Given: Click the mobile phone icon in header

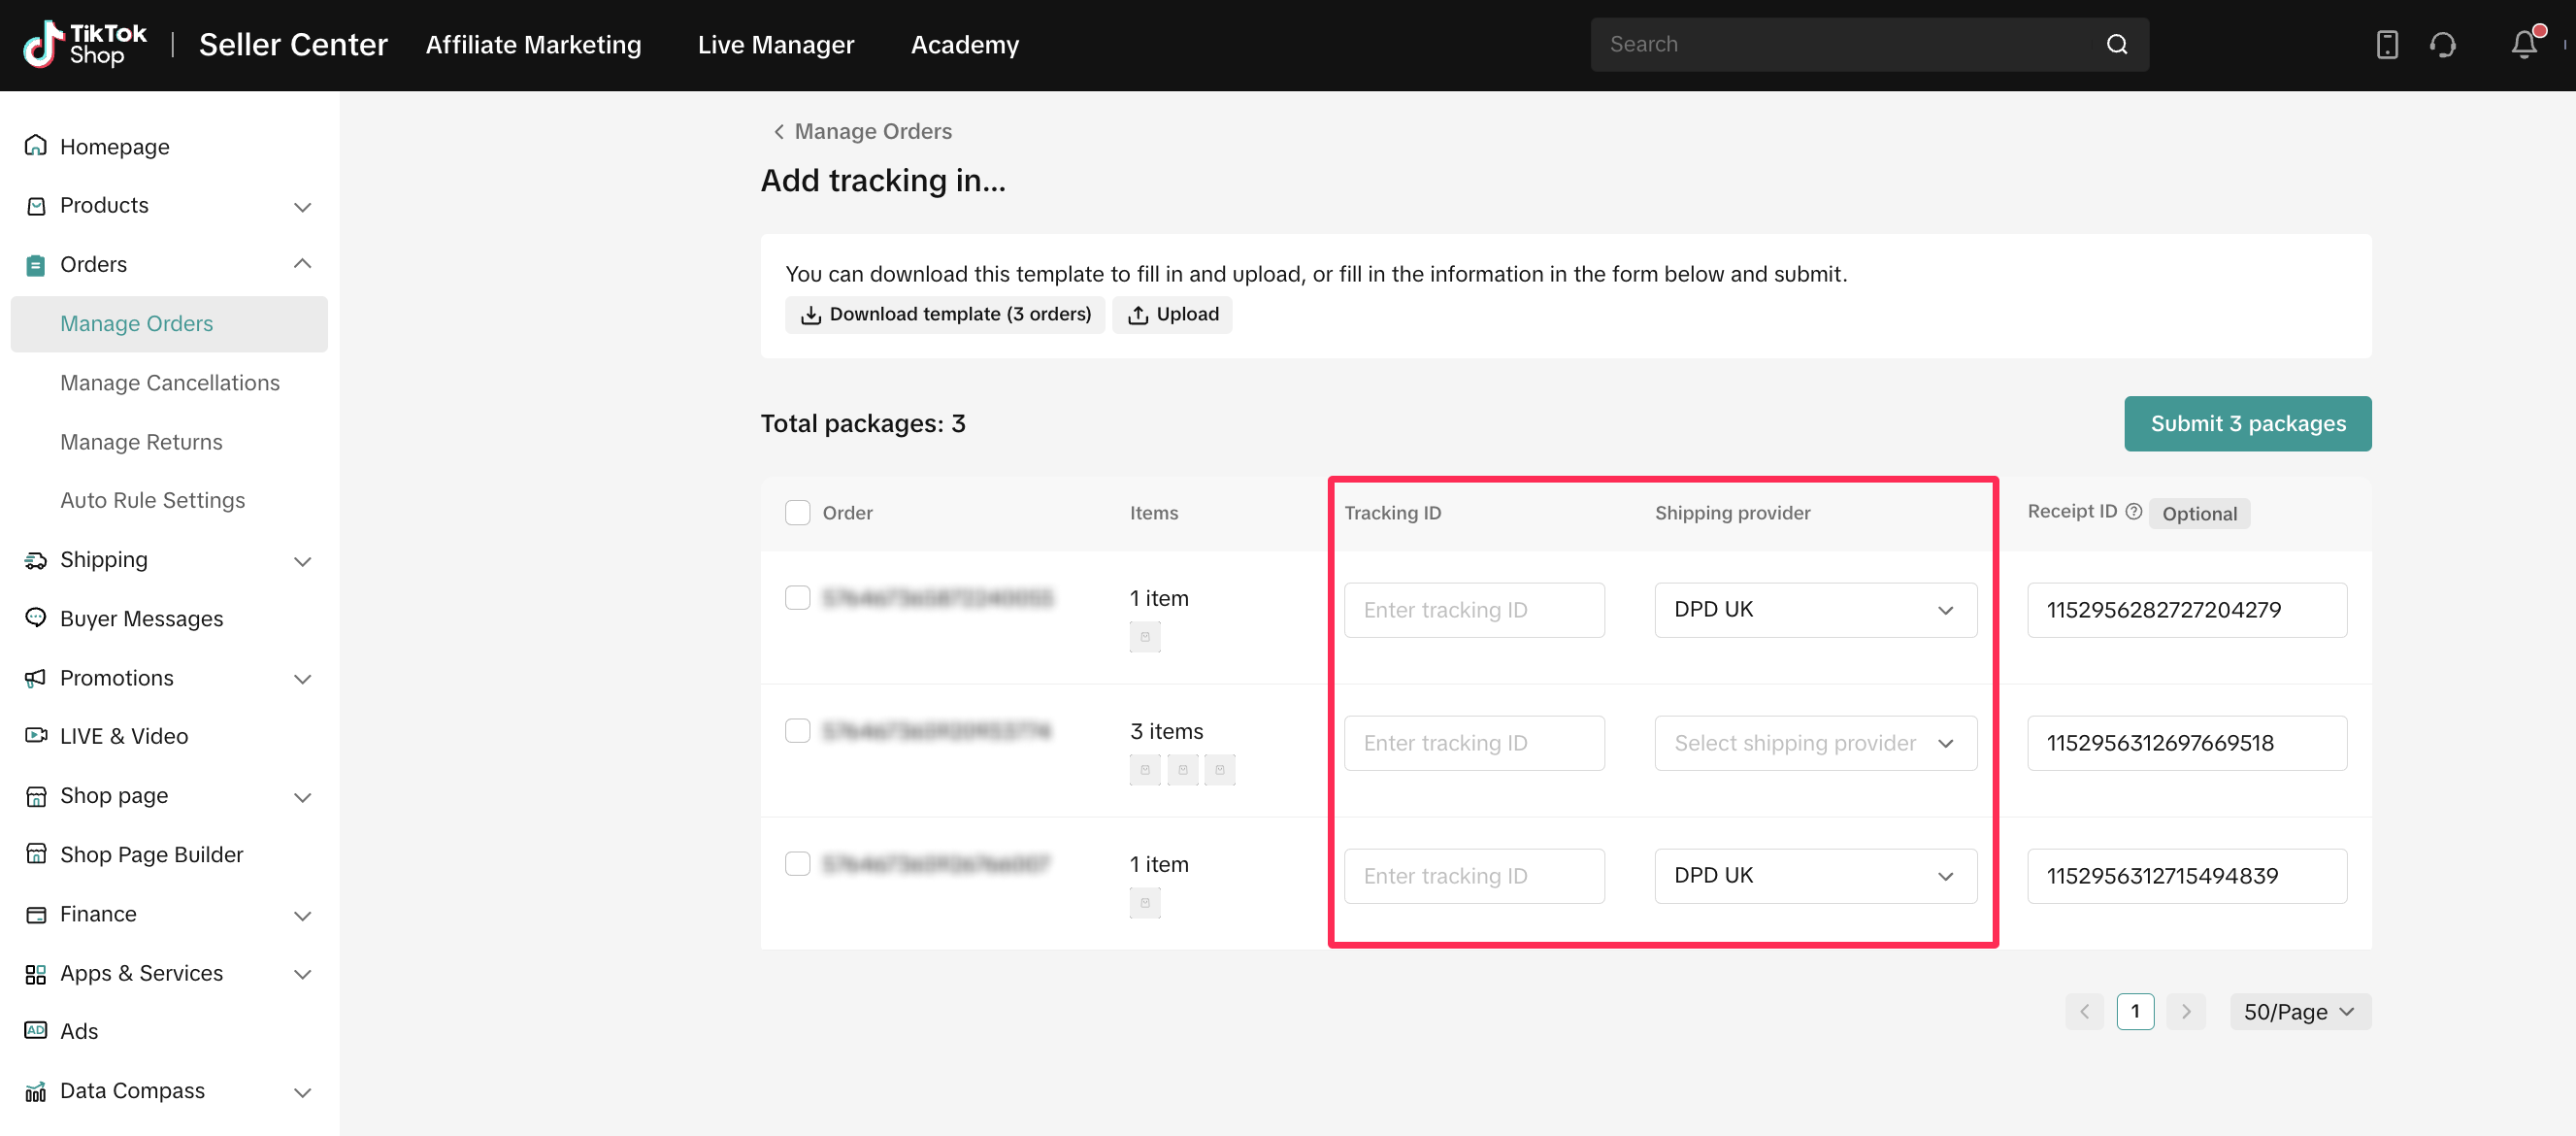Looking at the screenshot, I should (x=2386, y=44).
